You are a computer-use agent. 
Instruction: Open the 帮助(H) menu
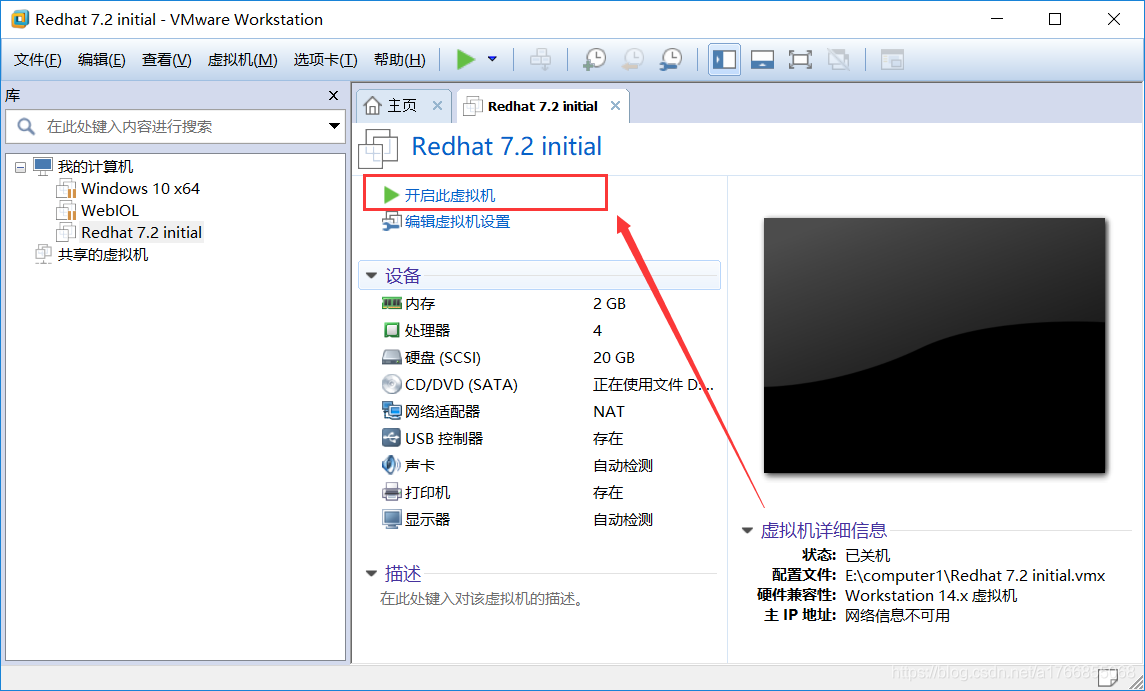pyautogui.click(x=399, y=60)
